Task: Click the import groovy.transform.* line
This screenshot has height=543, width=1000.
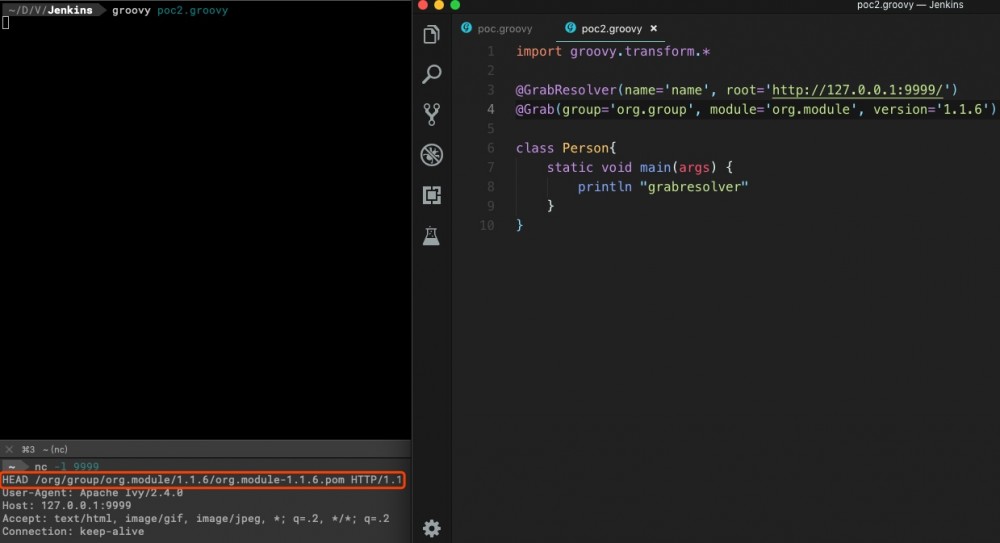Action: (613, 51)
